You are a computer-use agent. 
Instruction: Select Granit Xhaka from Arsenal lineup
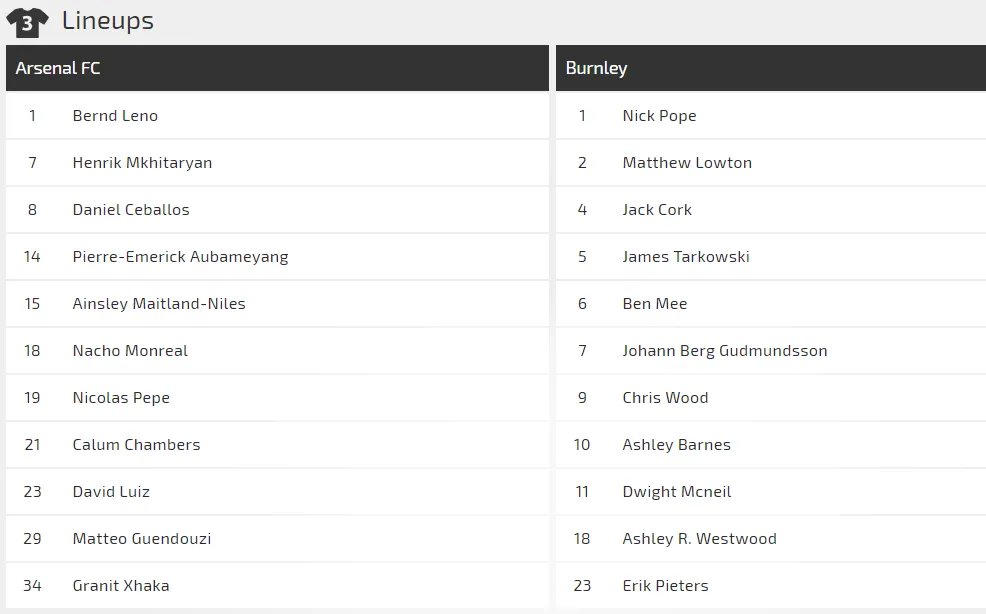click(x=121, y=586)
